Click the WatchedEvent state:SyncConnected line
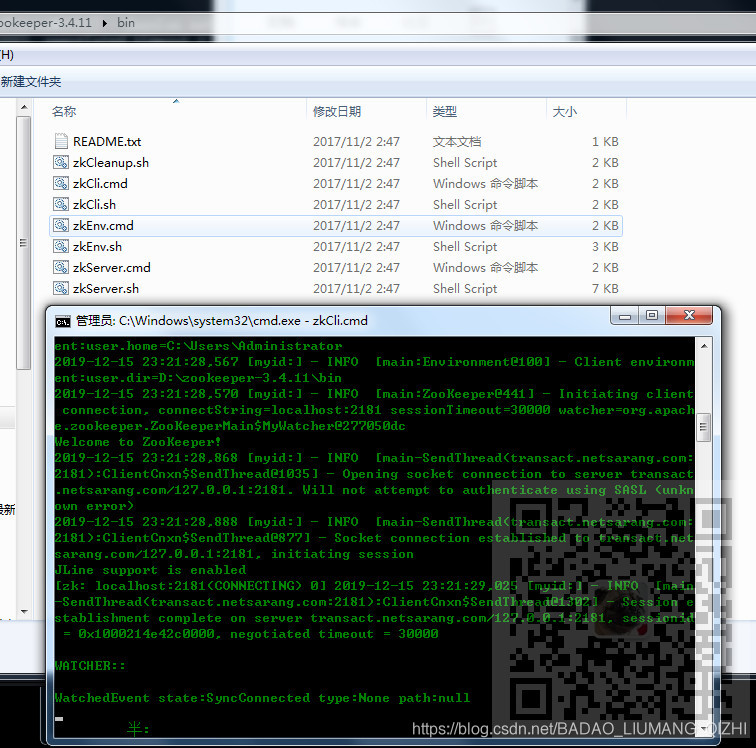The height and width of the screenshot is (748, 756). 262,698
